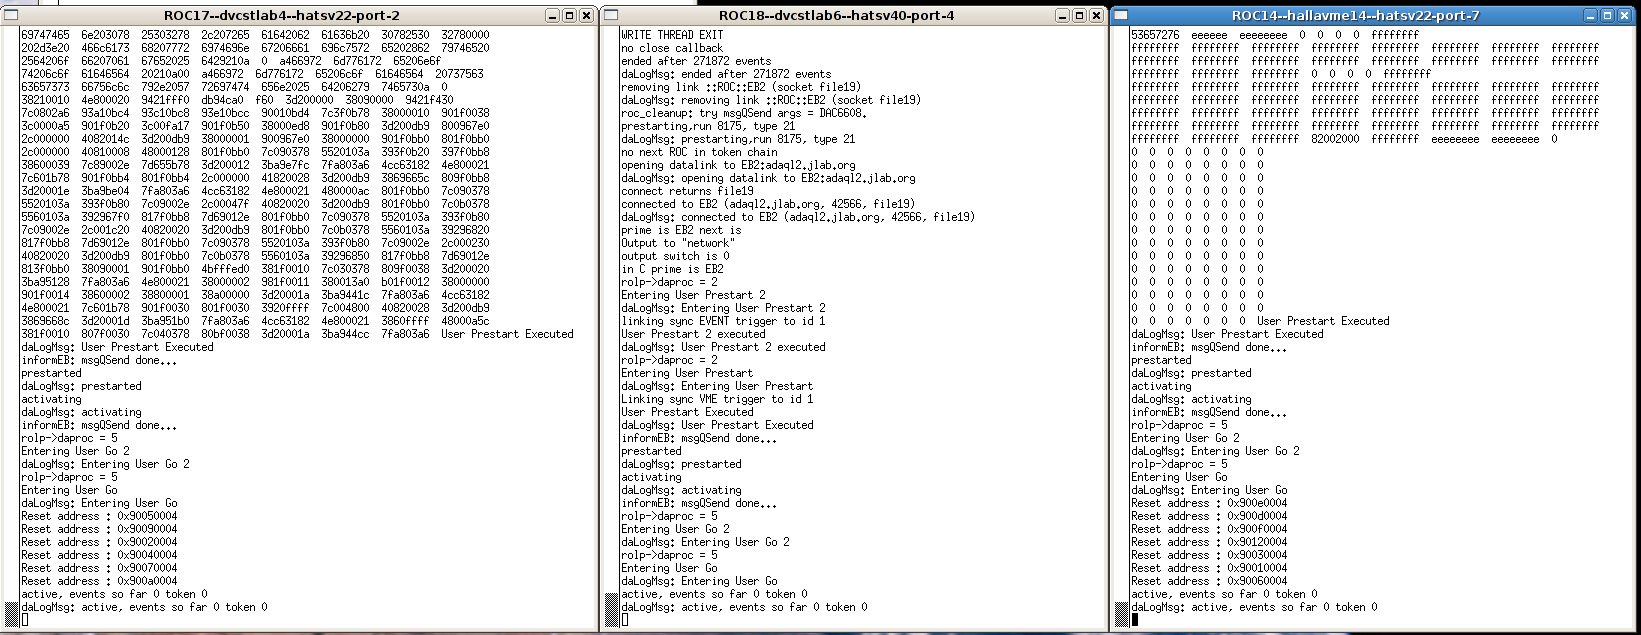Maximize the ROC17--dvcstlab4 window
1641x635 pixels.
pos(569,16)
